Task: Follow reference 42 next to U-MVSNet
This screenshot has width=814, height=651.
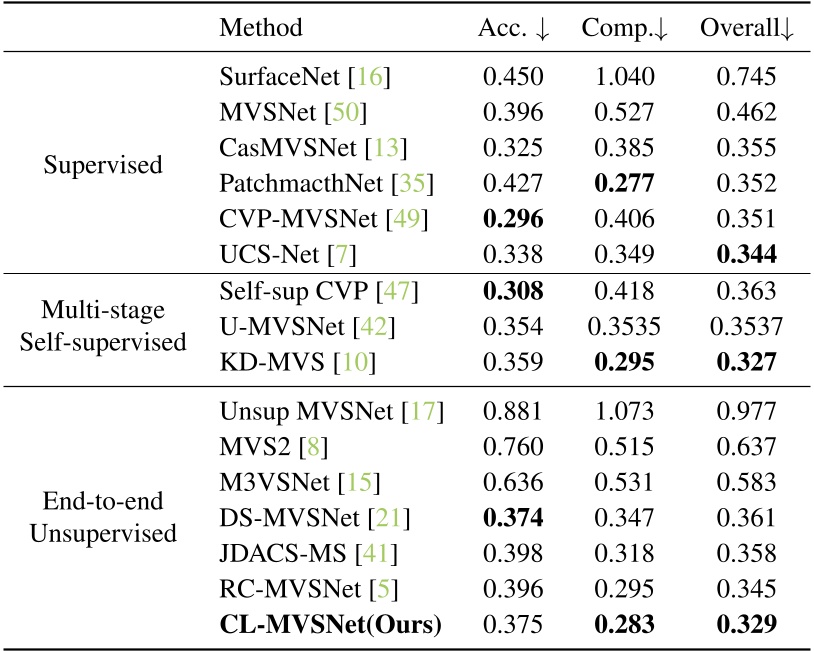Action: tap(373, 327)
